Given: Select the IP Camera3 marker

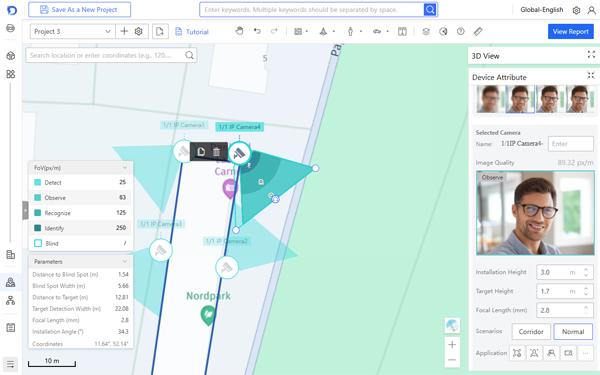Looking at the screenshot, I should [x=161, y=251].
